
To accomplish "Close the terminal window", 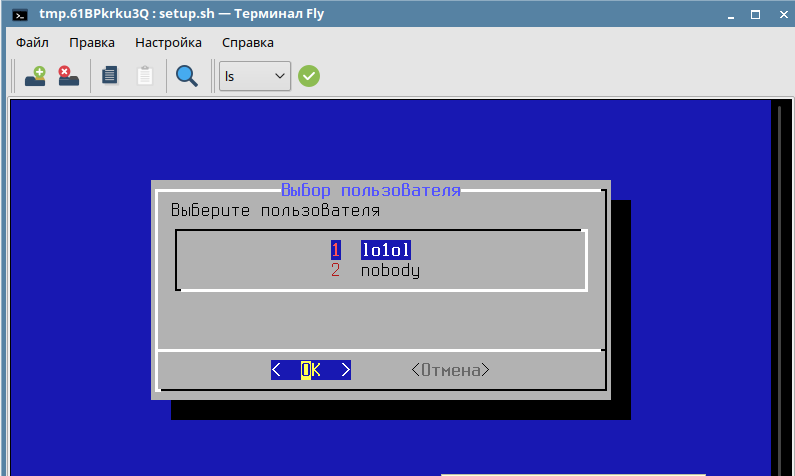I will [x=783, y=15].
